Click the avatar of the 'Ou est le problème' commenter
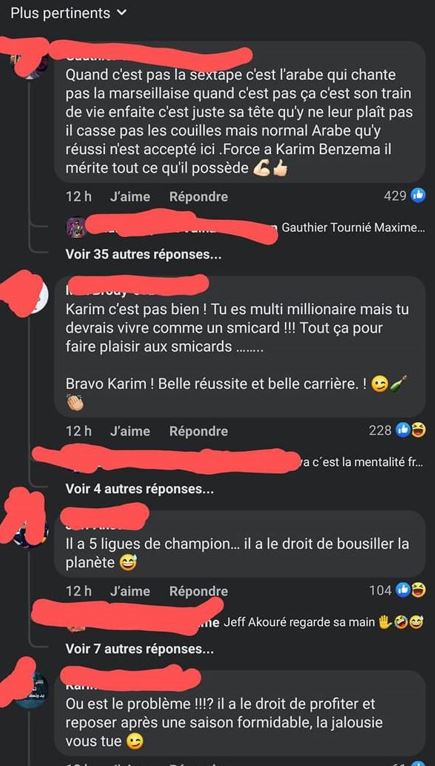 pyautogui.click(x=30, y=691)
